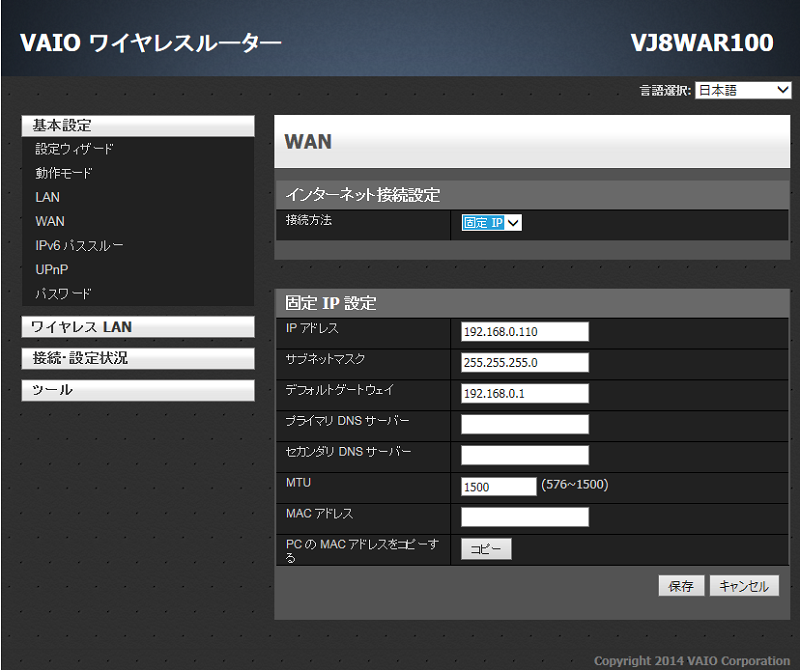Click the キャンセル button
This screenshot has width=800, height=670.
click(x=744, y=586)
